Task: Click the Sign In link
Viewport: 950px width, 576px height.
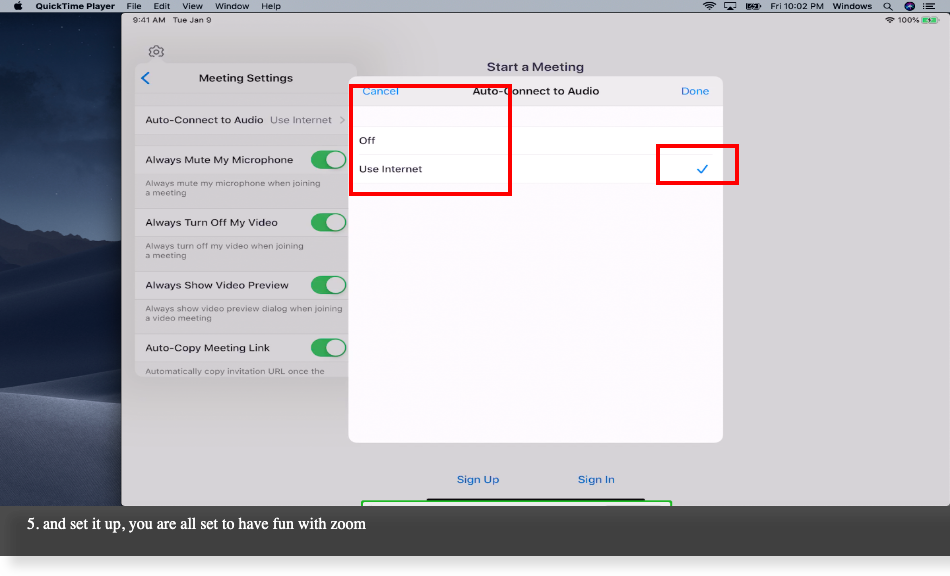Action: pyautogui.click(x=596, y=479)
